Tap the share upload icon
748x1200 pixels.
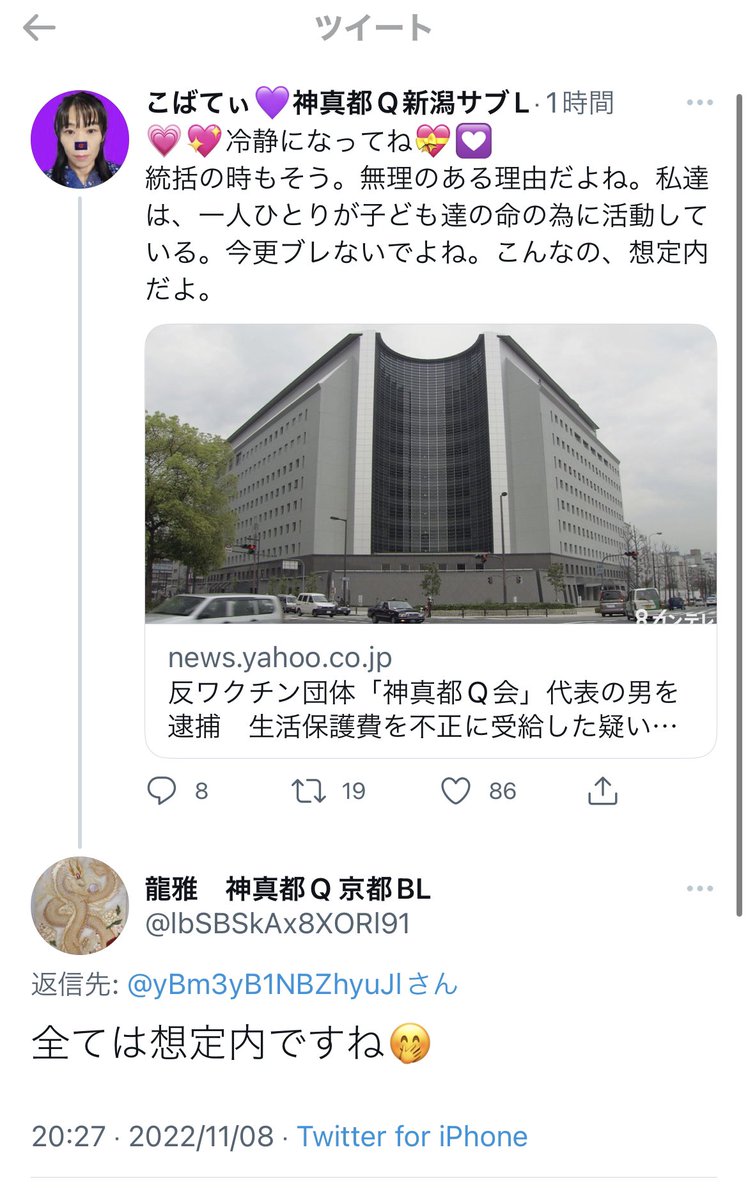pos(602,791)
